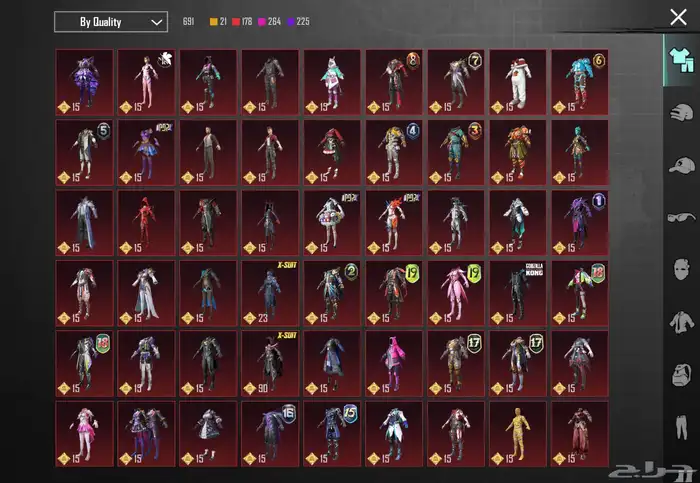Select the X-Suit outfit with level 23
The image size is (700, 483).
pyautogui.click(x=270, y=292)
